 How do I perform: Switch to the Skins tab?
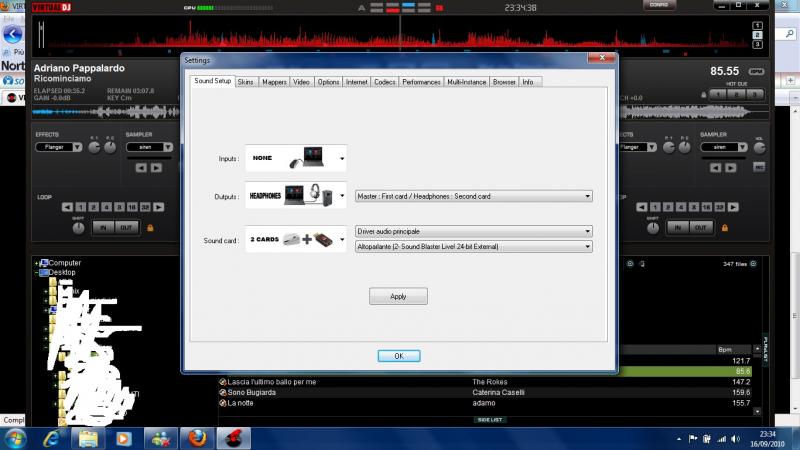pyautogui.click(x=245, y=82)
